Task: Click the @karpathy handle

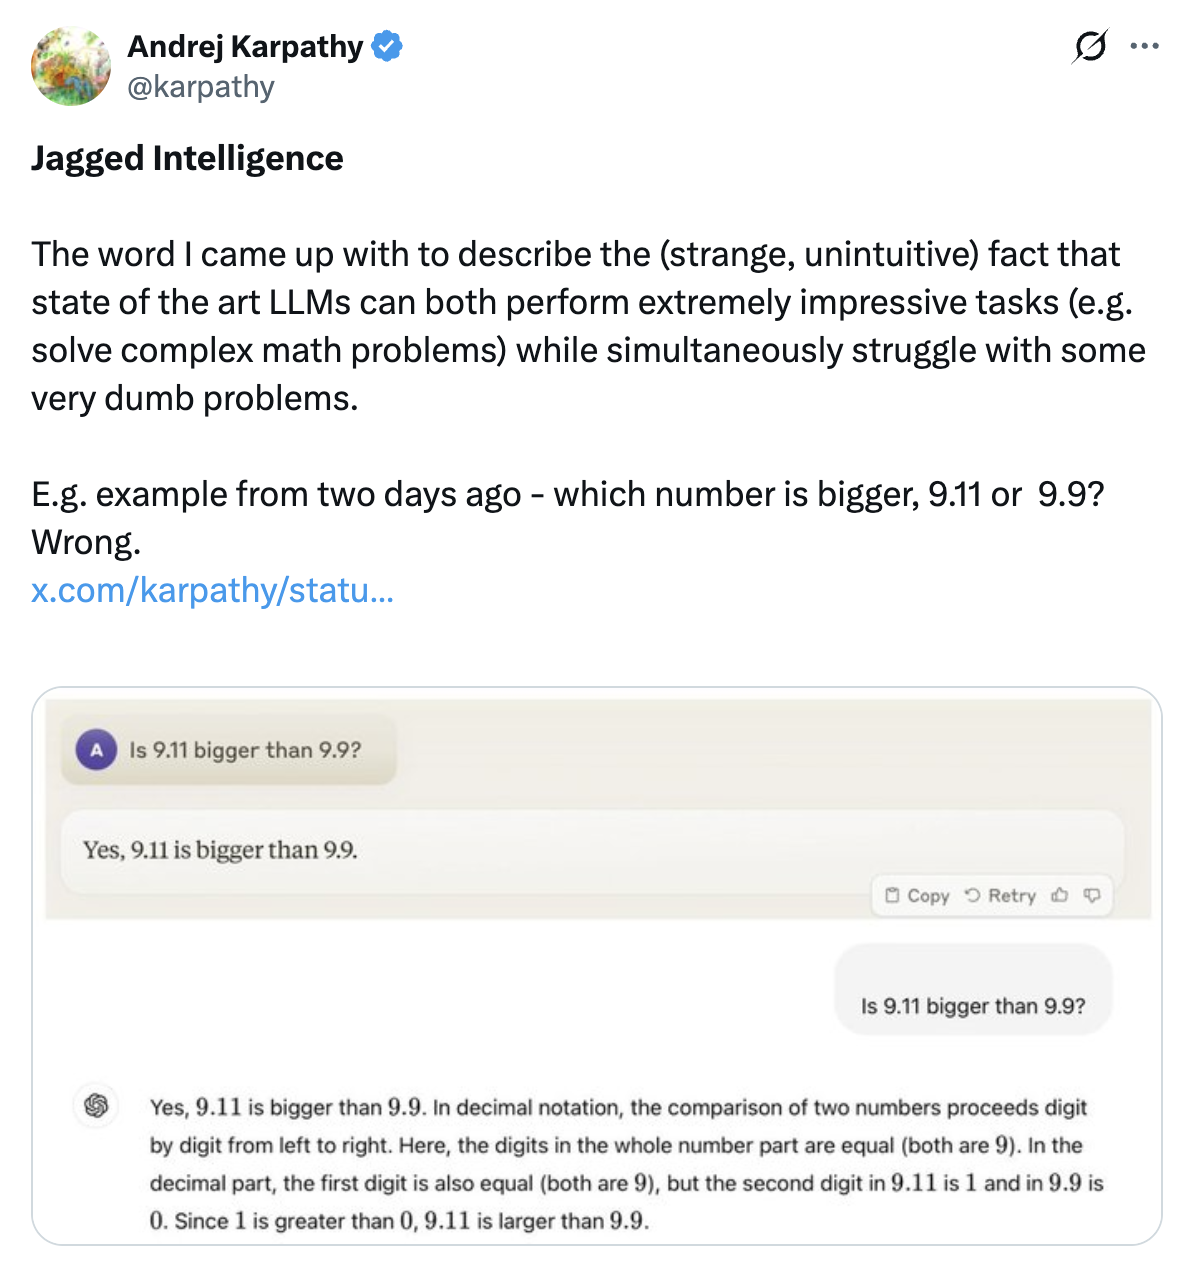Action: click(201, 87)
